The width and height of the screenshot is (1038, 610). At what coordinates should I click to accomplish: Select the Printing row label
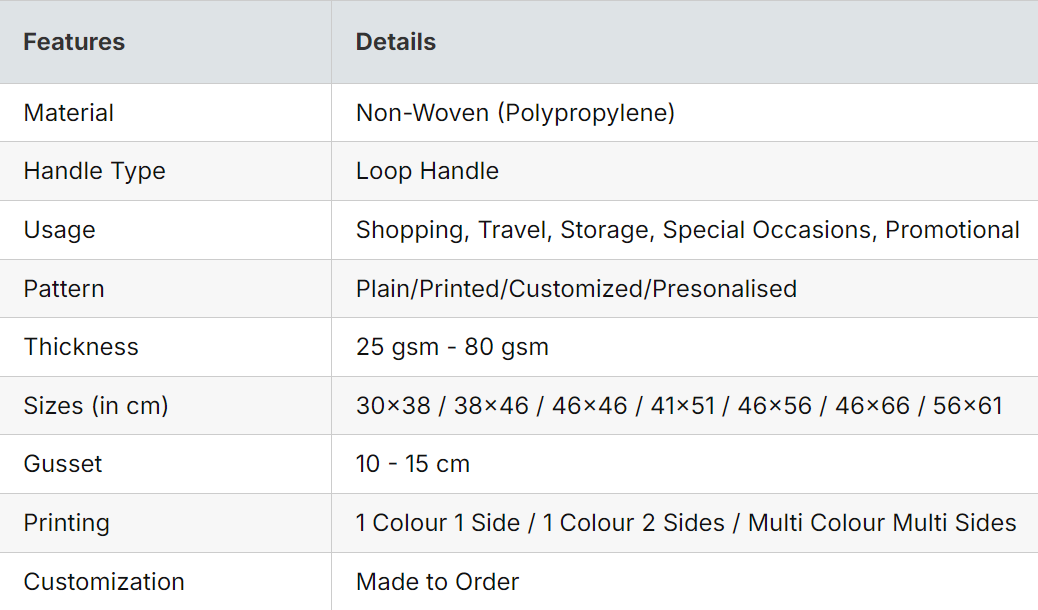(66, 523)
